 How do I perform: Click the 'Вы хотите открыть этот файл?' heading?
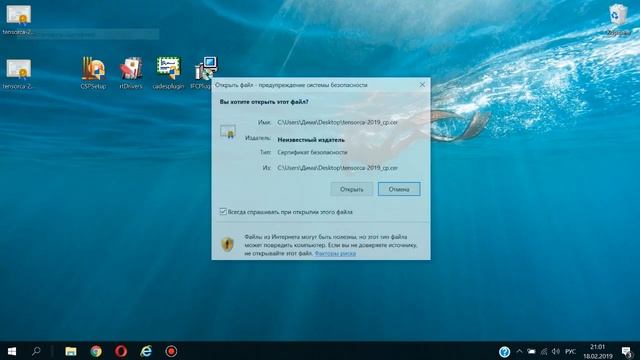pyautogui.click(x=264, y=102)
